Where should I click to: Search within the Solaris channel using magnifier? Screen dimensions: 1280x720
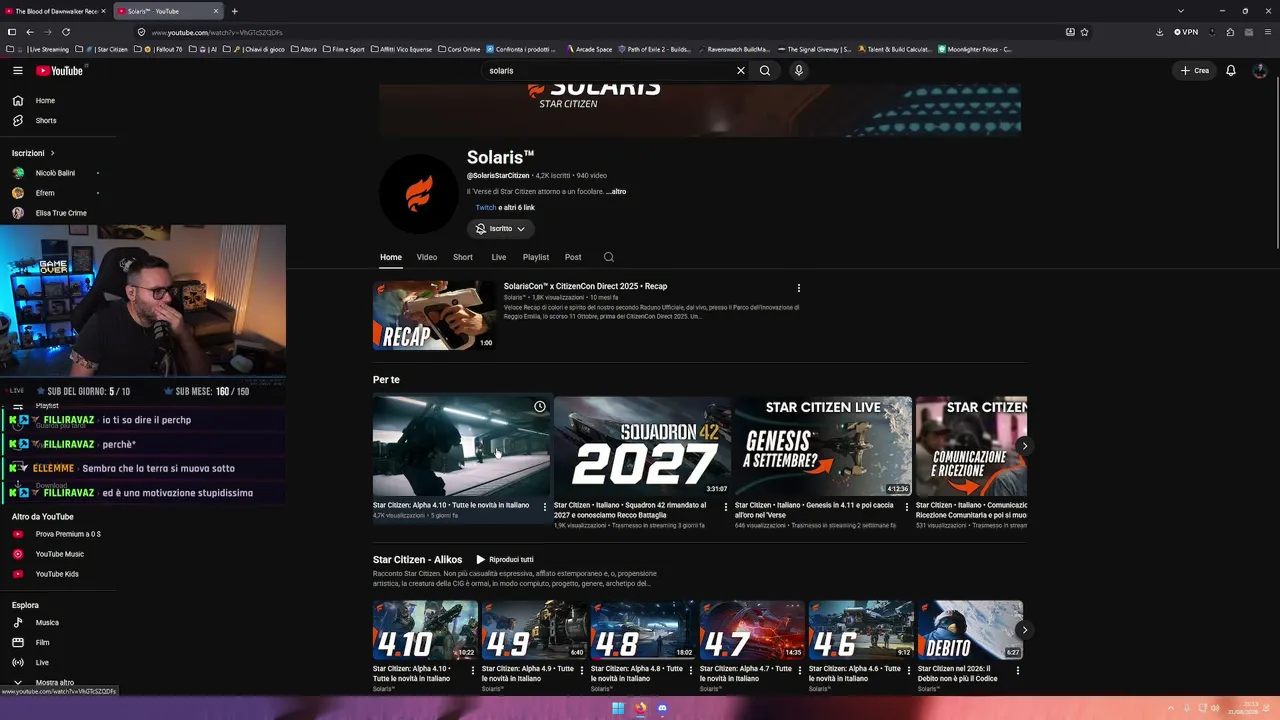tap(608, 257)
